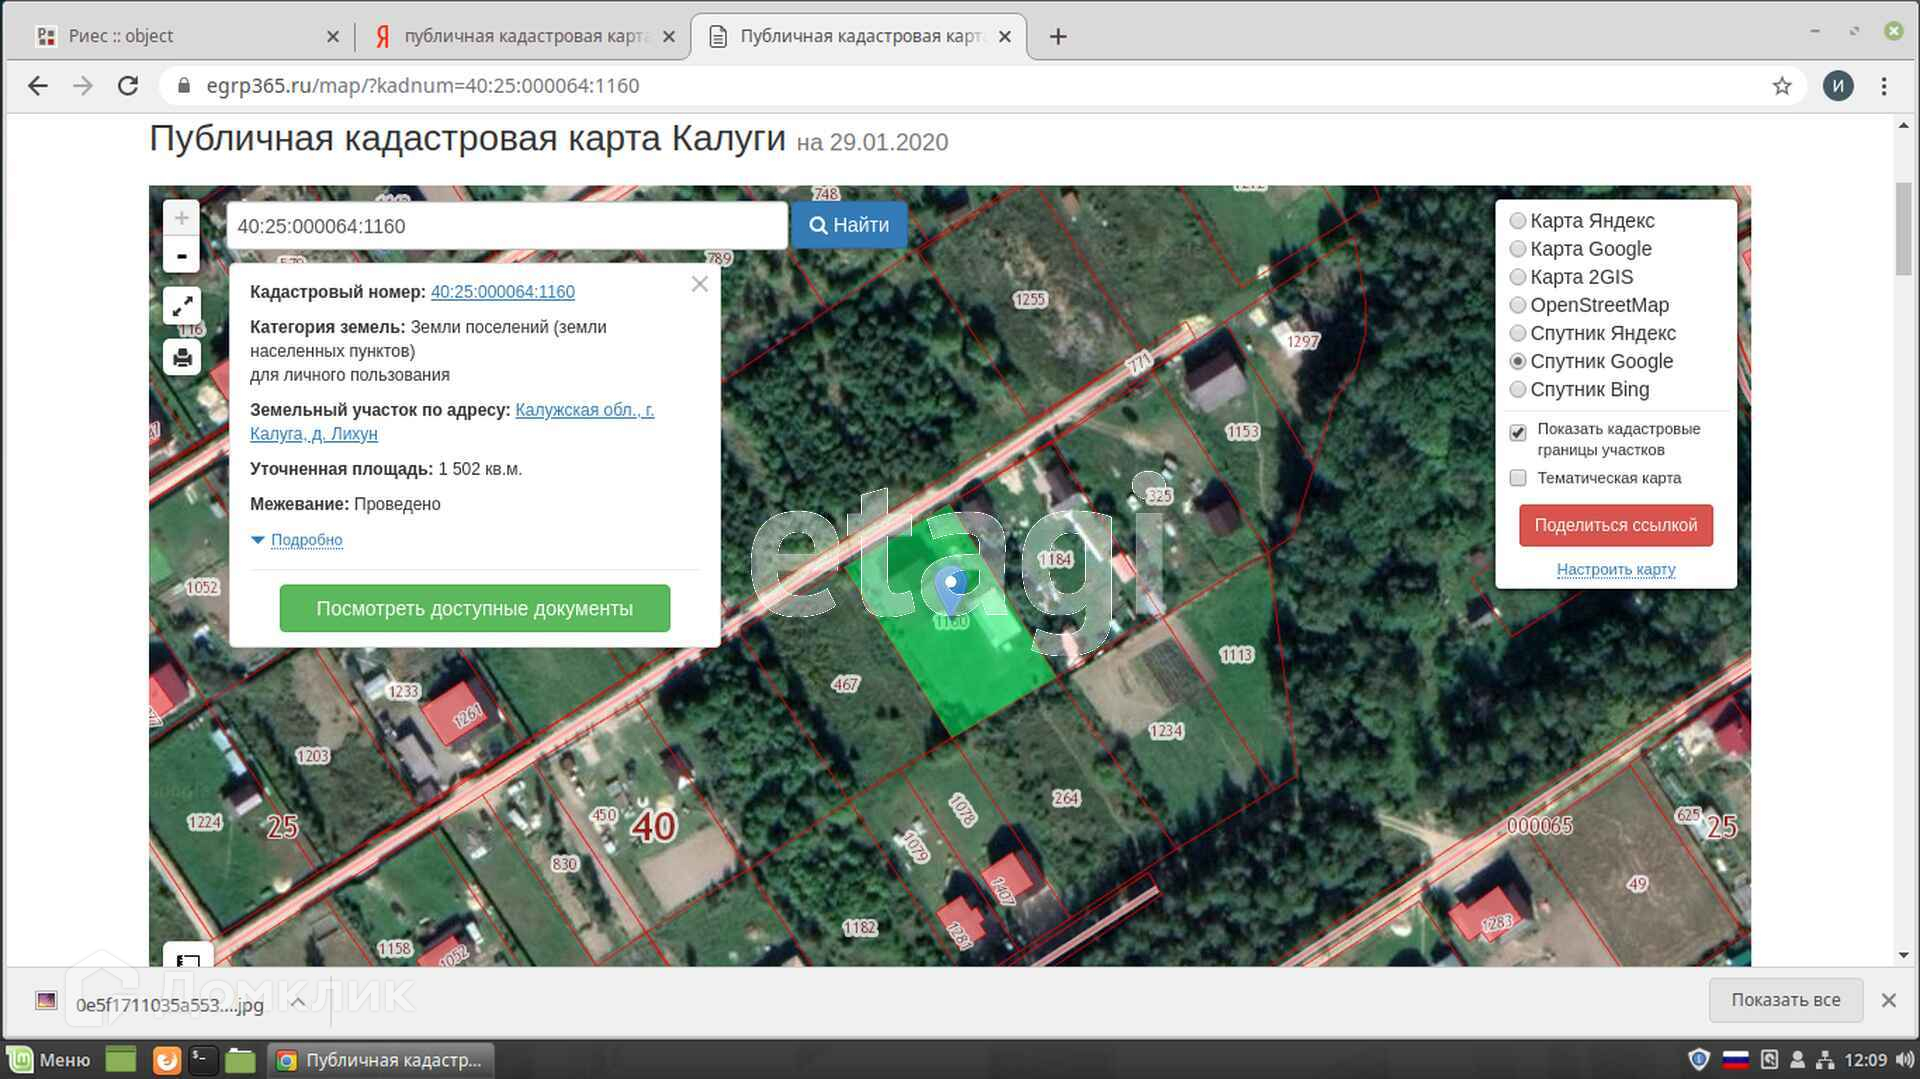Uncheck Показать кадастровые границы участков
The height and width of the screenshot is (1079, 1920).
[1518, 432]
